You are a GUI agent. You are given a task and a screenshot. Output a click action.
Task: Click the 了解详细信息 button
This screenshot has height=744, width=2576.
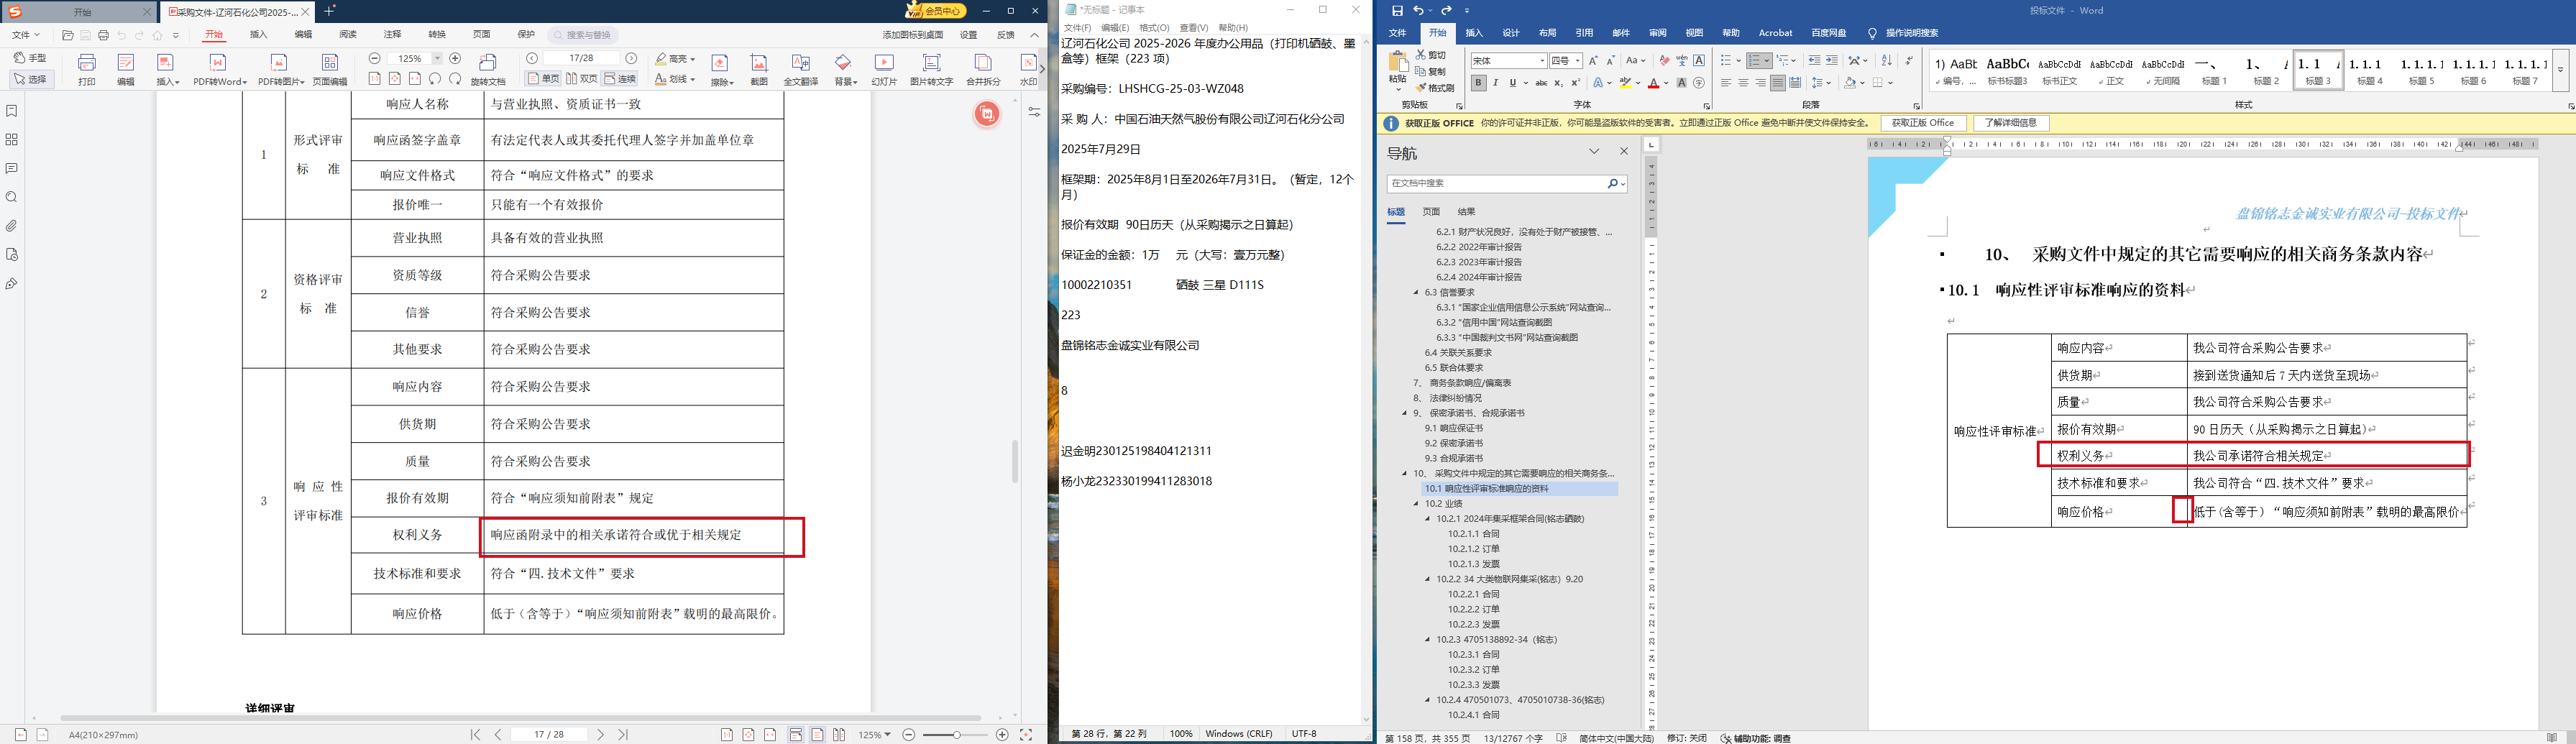pos(2011,123)
